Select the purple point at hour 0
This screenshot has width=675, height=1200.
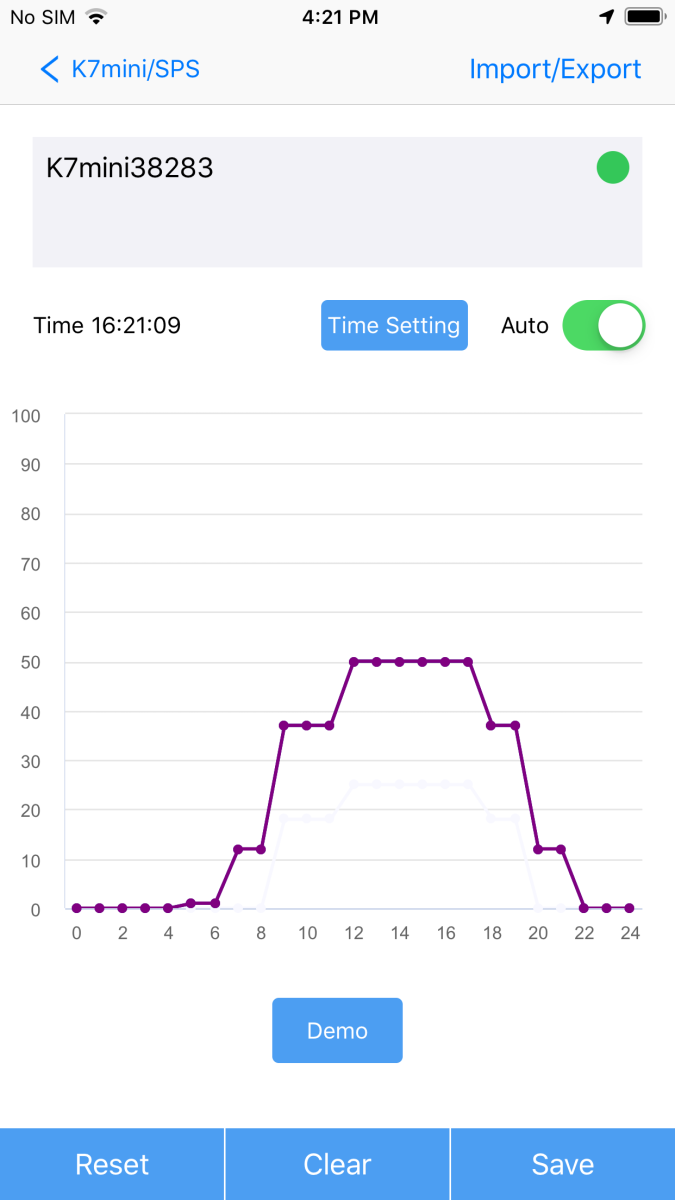coord(77,908)
